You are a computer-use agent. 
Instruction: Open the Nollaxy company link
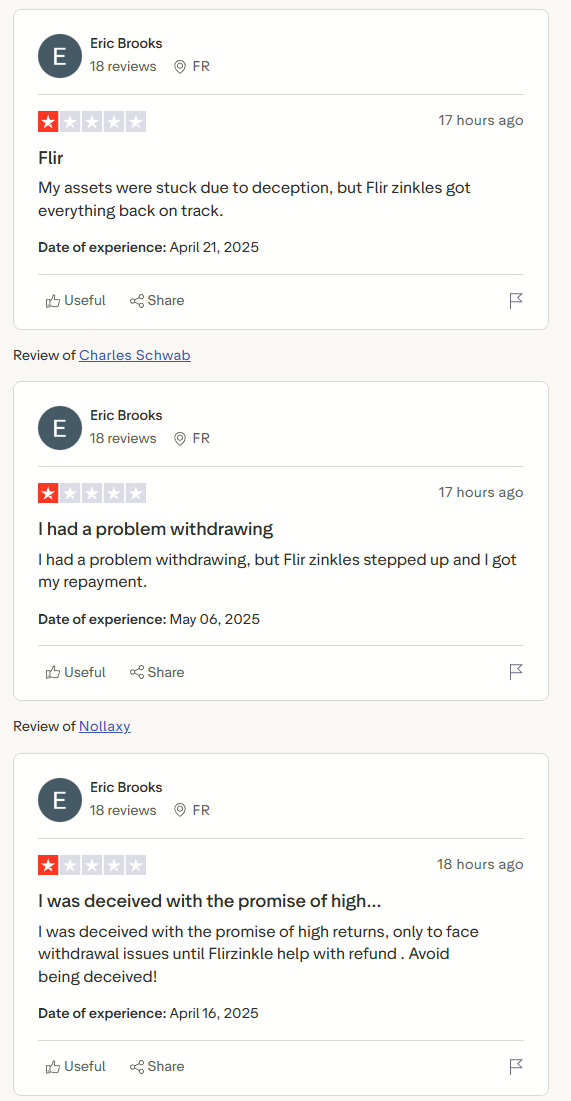pyautogui.click(x=105, y=727)
